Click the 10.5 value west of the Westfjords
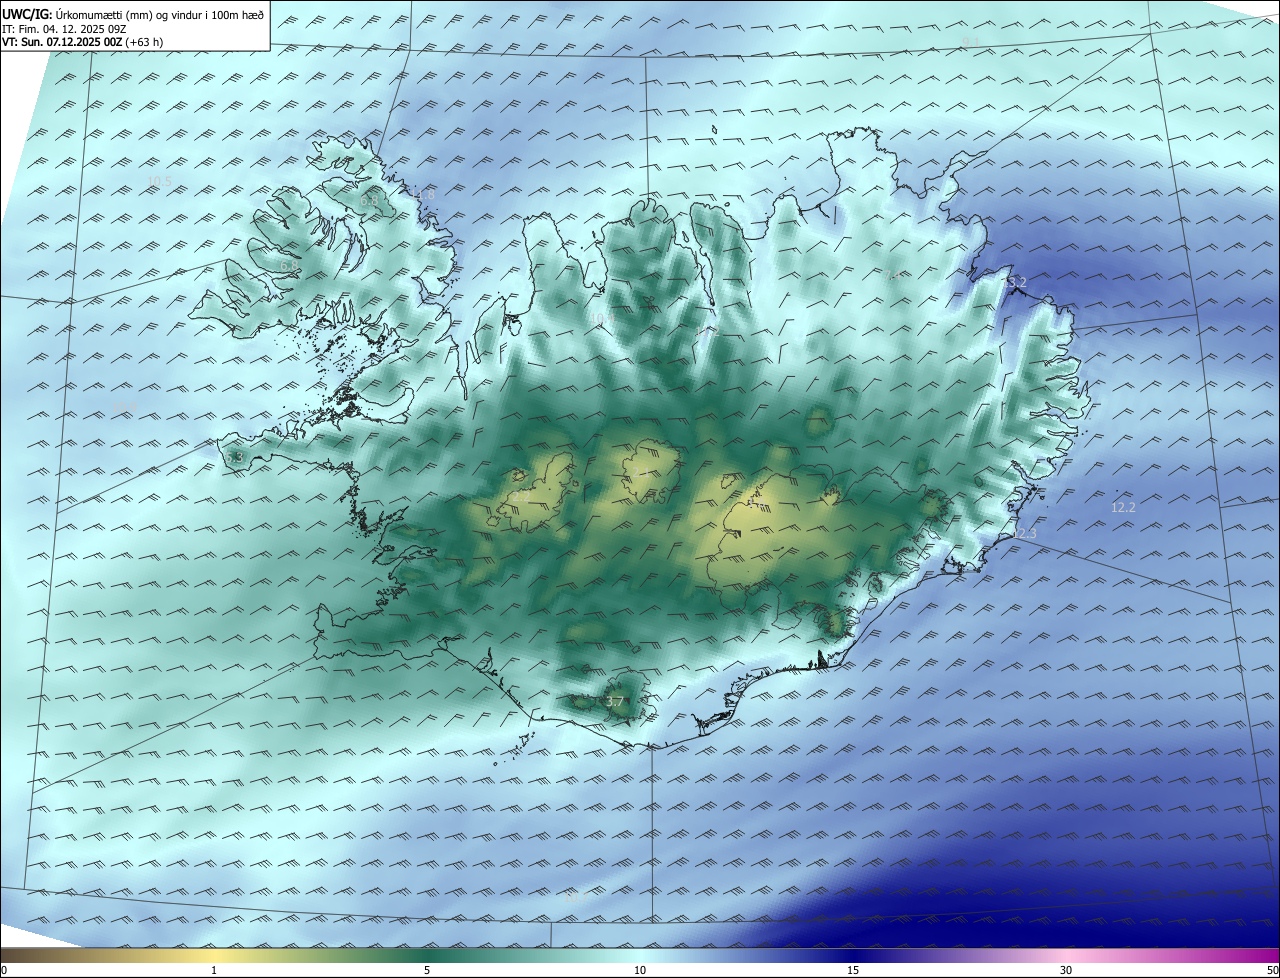1280x978 pixels. 160,182
